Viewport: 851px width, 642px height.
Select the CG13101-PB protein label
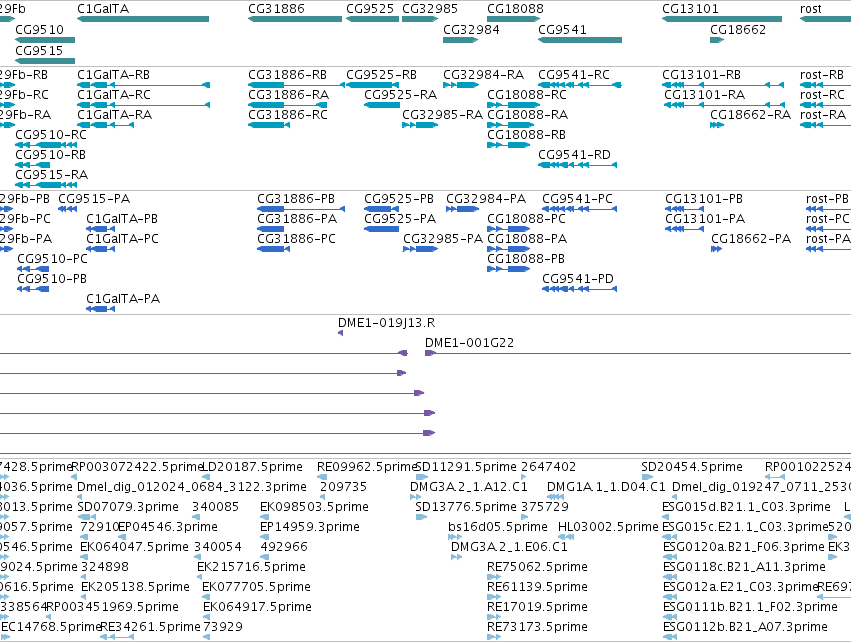(x=704, y=199)
